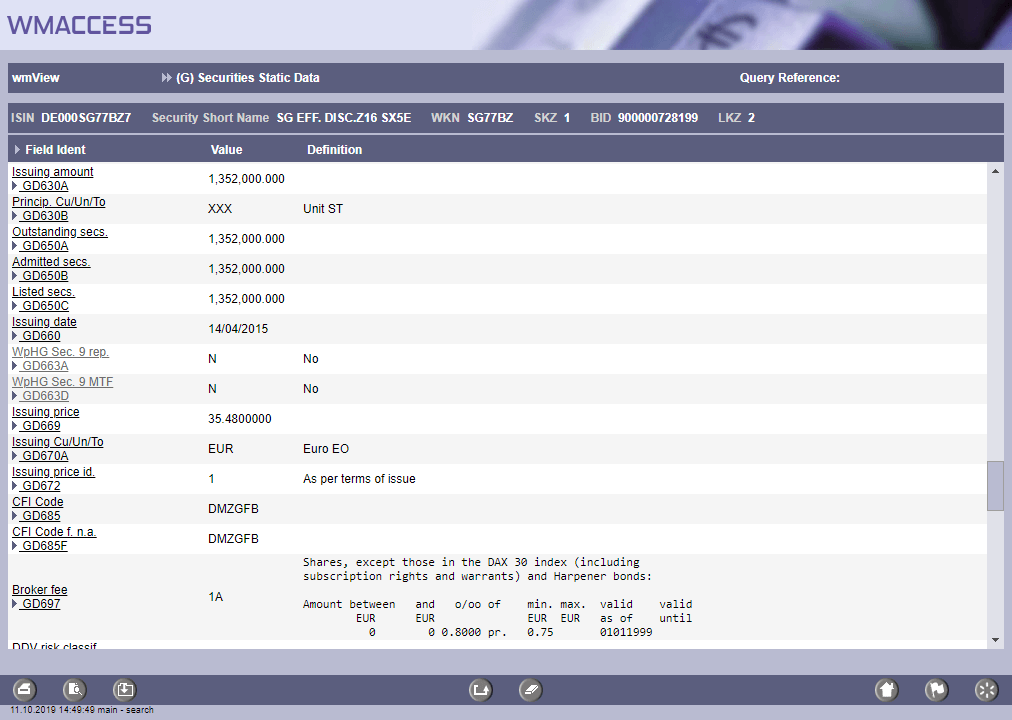Open the CFI Code link
Image resolution: width=1012 pixels, height=720 pixels.
point(38,501)
